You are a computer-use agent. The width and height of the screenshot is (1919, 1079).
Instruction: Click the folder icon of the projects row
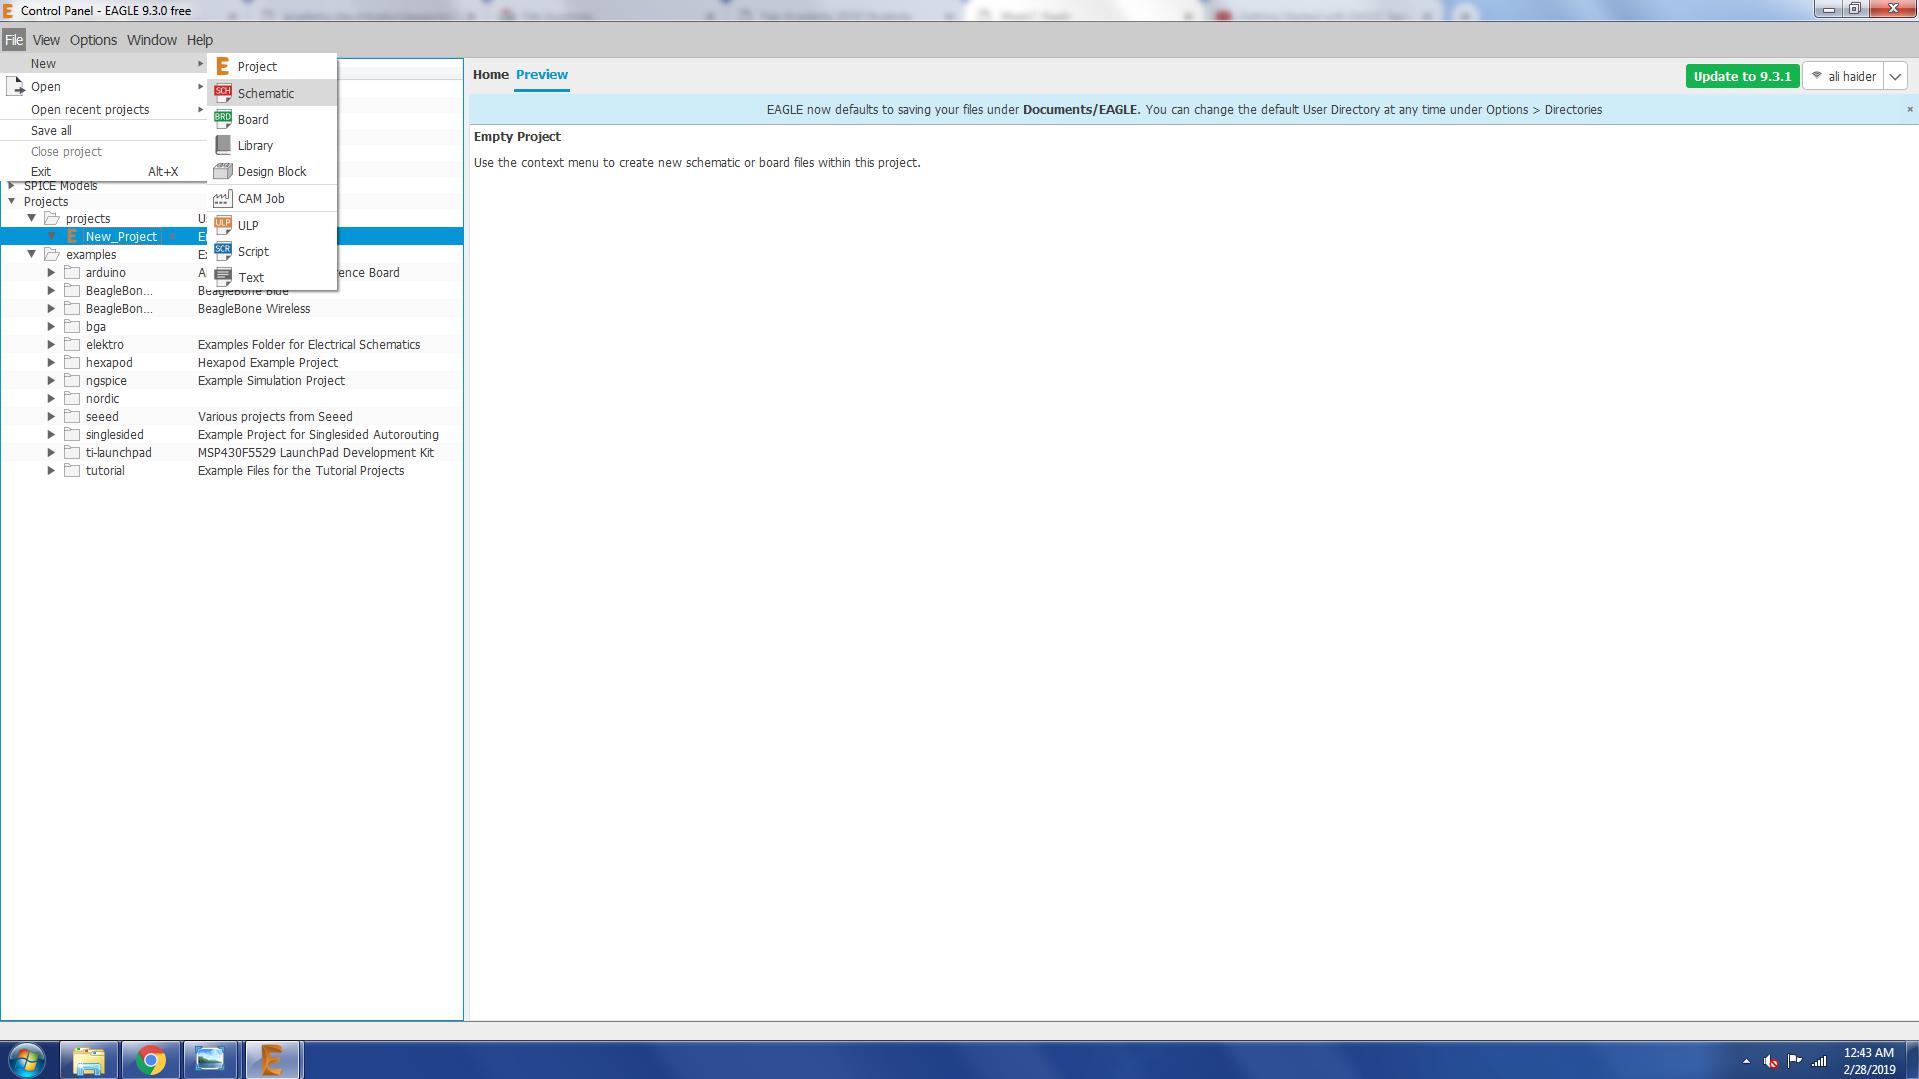52,218
